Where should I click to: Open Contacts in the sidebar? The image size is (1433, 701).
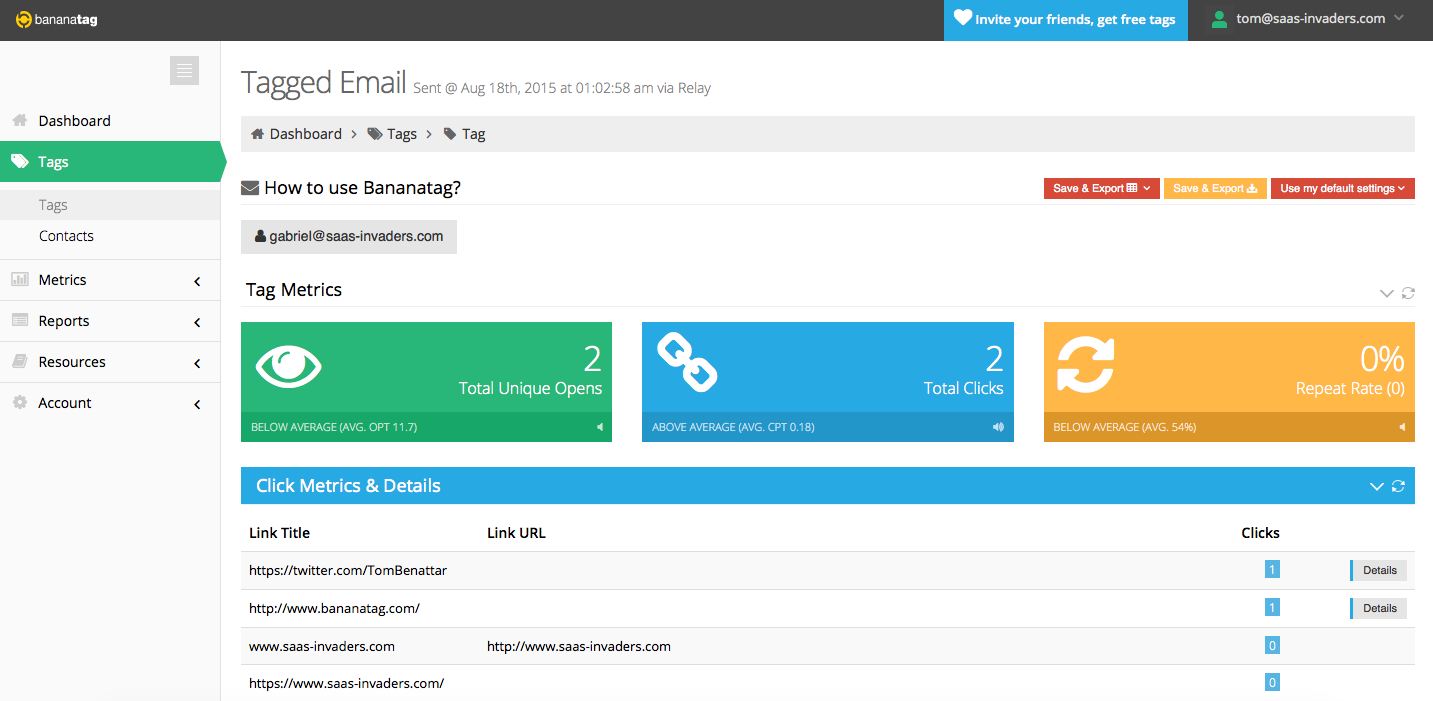110,236
